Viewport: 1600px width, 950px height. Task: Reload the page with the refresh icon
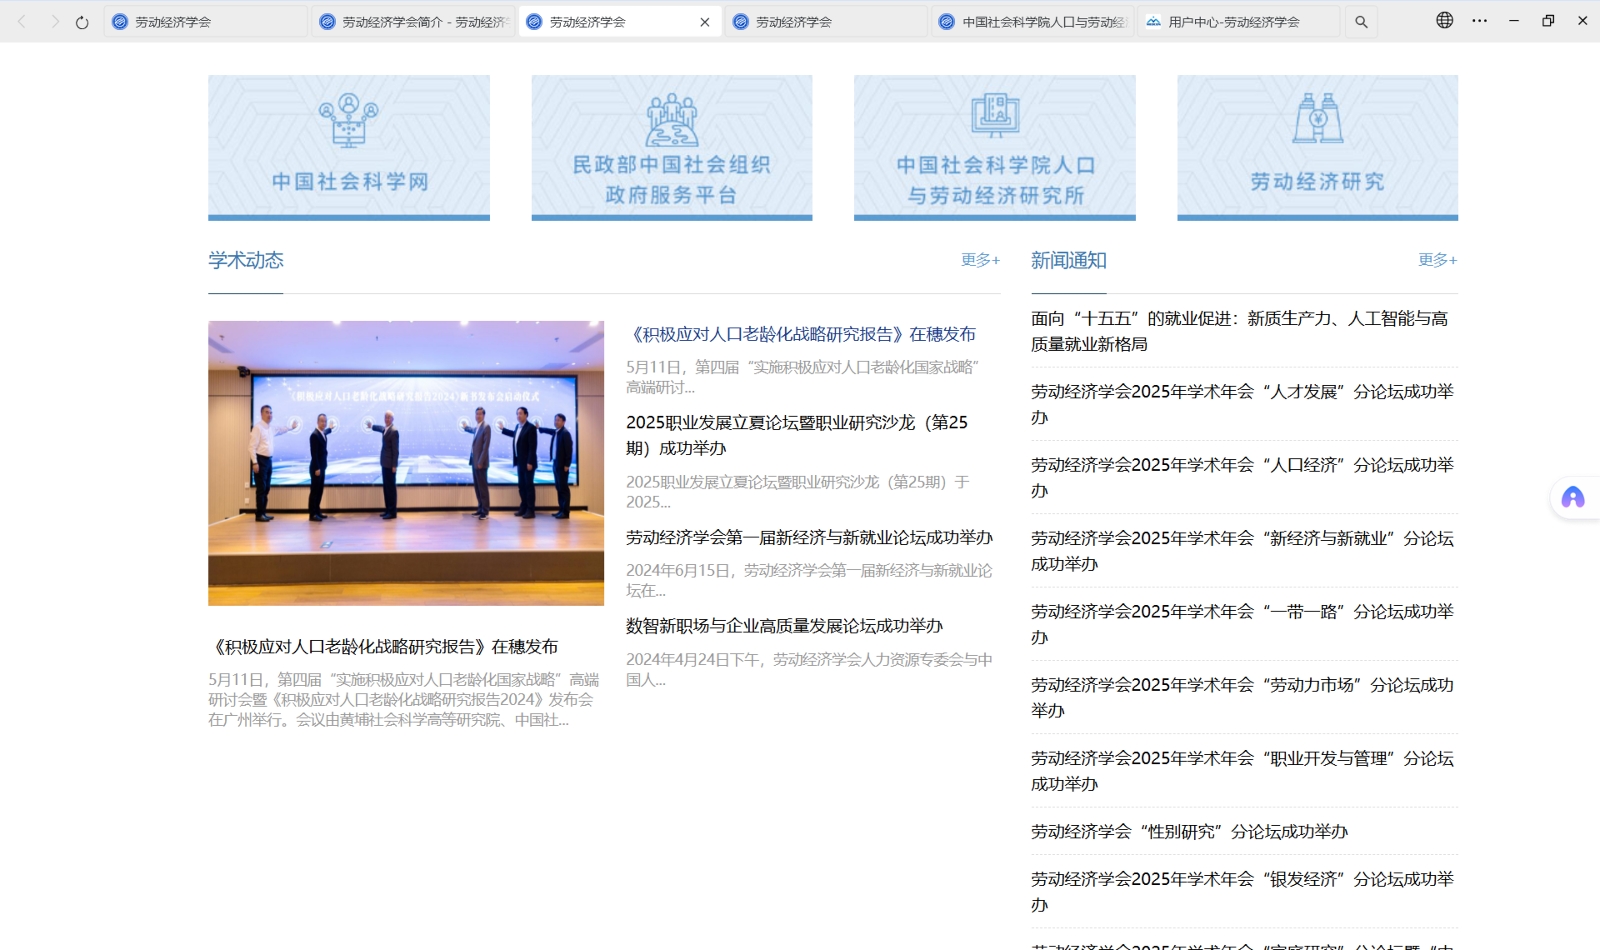coord(80,20)
